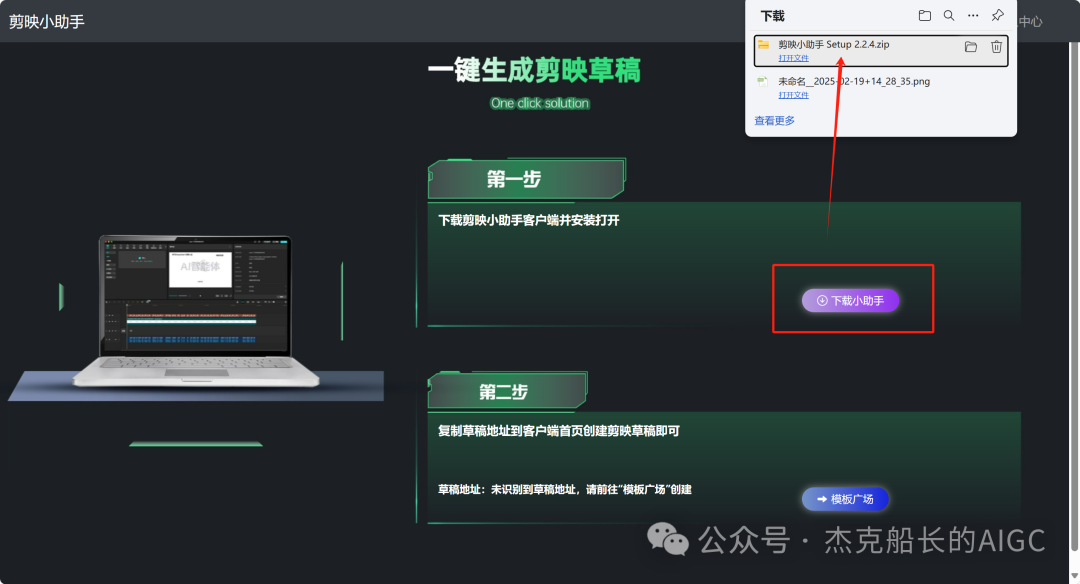The height and width of the screenshot is (584, 1080).
Task: Open the downloads folder from popup header
Action: pos(924,15)
